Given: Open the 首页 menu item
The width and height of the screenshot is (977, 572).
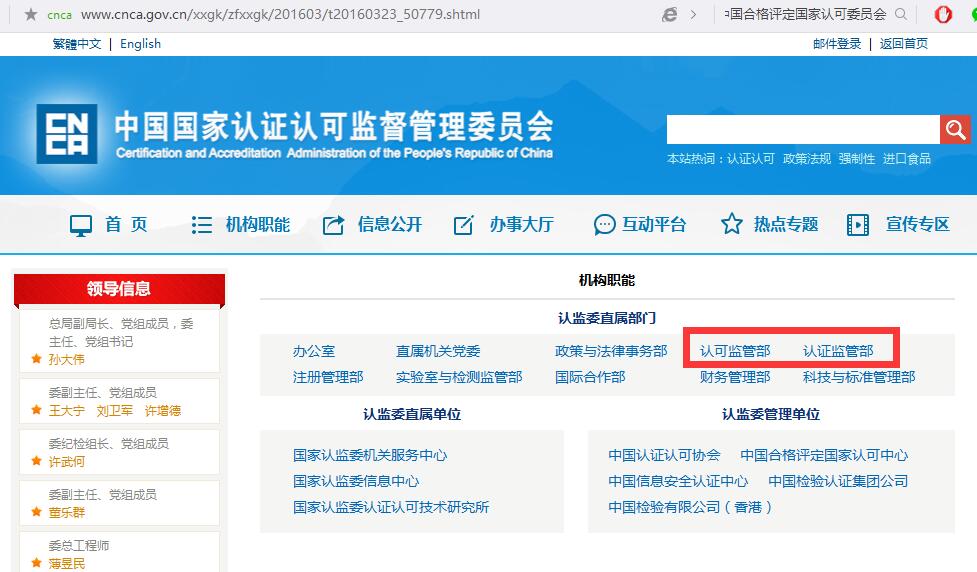Looking at the screenshot, I should coord(126,224).
